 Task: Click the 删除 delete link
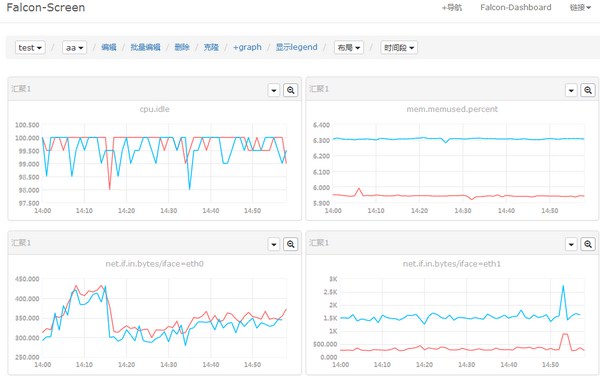[x=182, y=47]
